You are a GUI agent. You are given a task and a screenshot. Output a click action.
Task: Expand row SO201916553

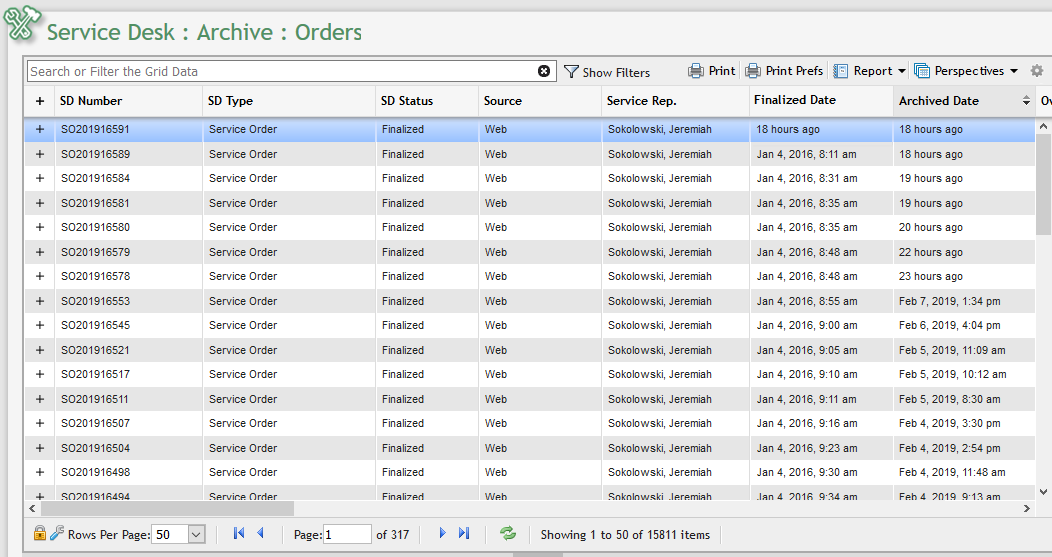coord(40,301)
